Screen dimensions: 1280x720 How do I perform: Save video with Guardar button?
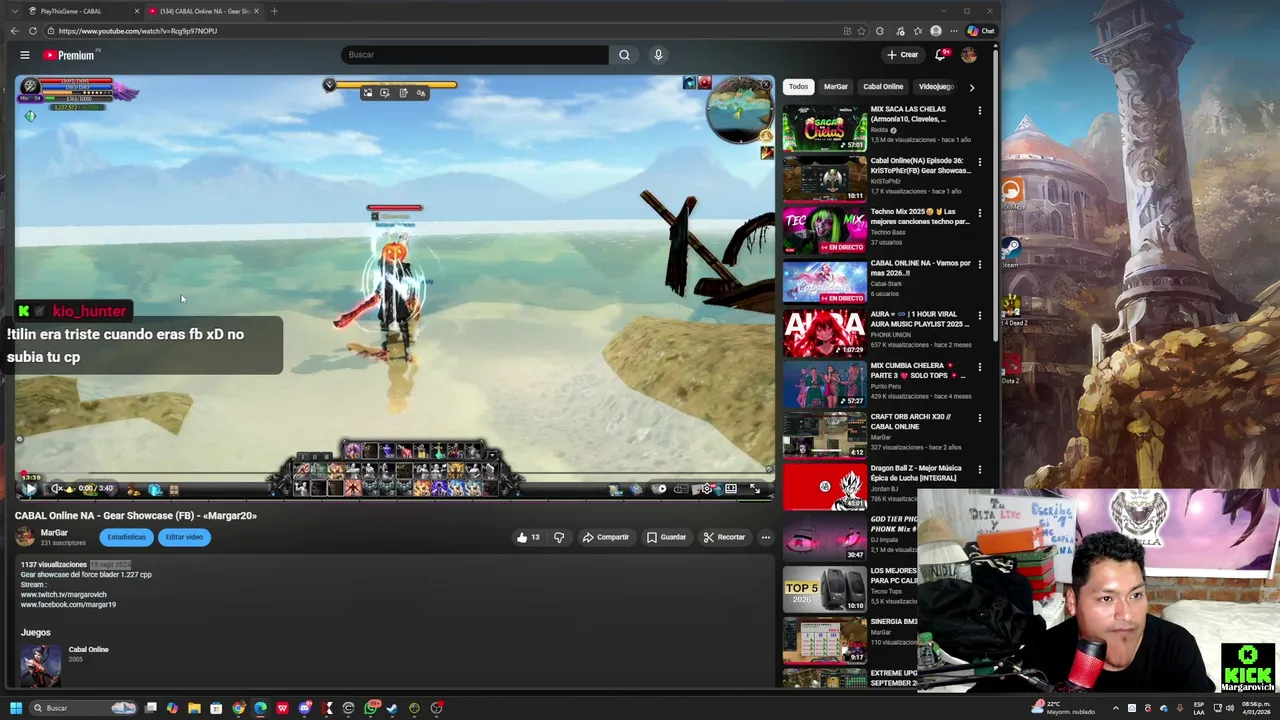point(666,537)
